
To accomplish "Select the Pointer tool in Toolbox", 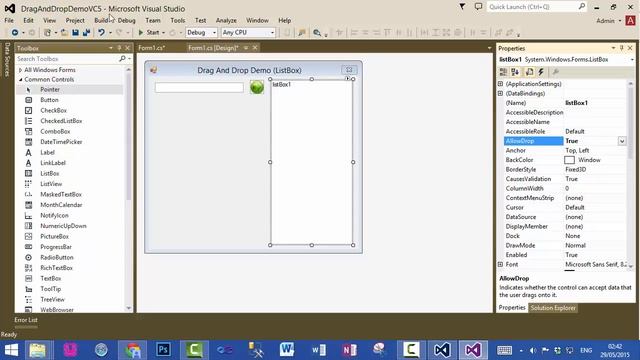I will click(50, 89).
